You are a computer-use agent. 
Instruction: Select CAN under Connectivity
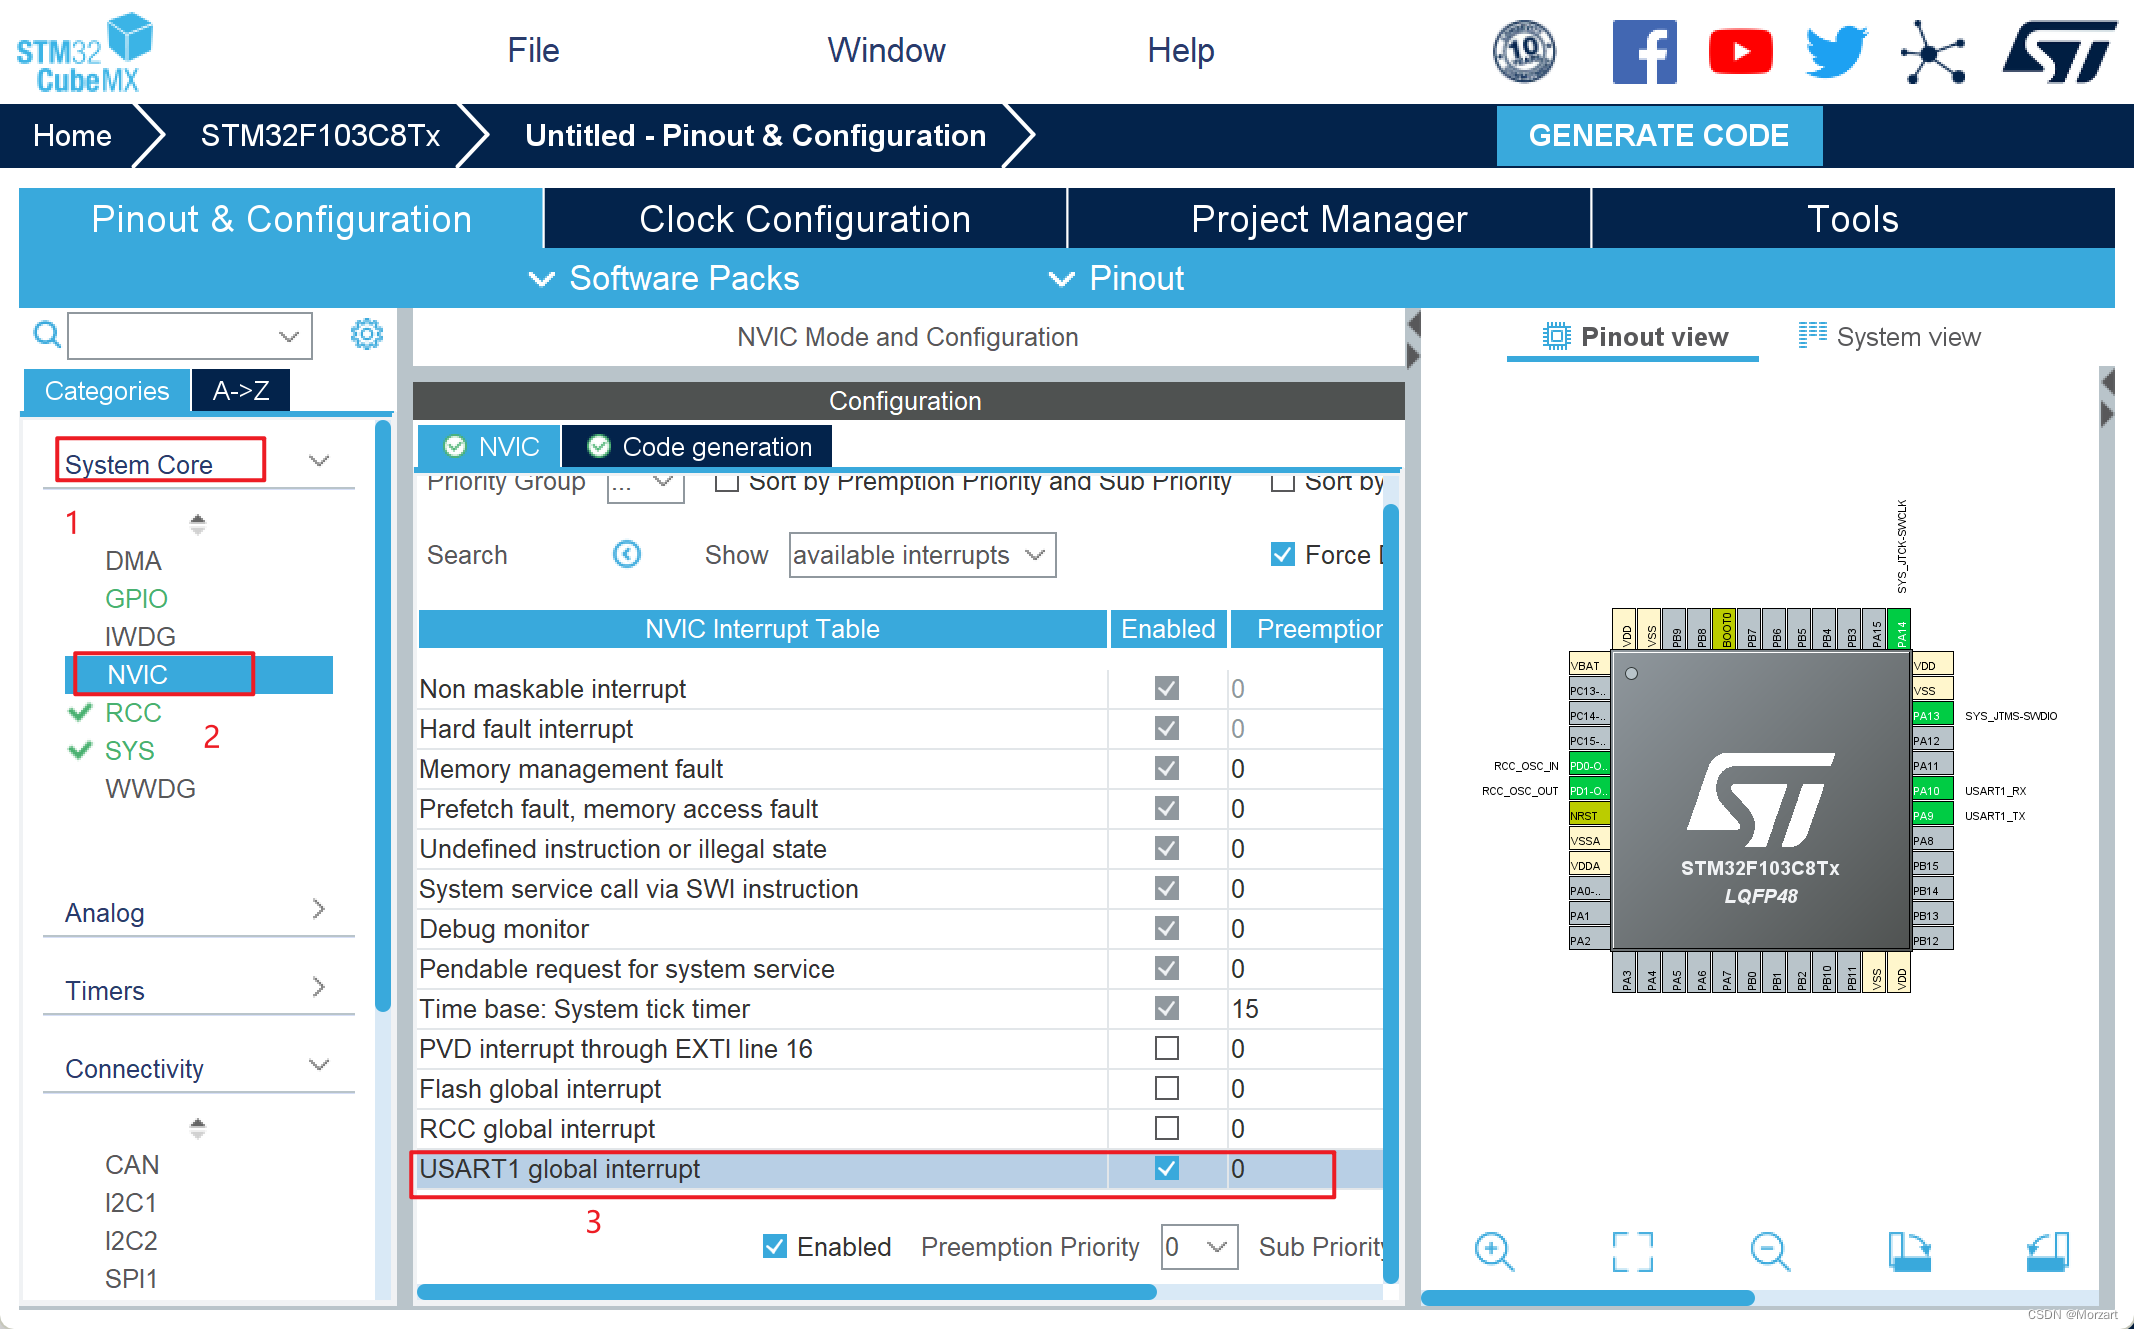coord(132,1164)
